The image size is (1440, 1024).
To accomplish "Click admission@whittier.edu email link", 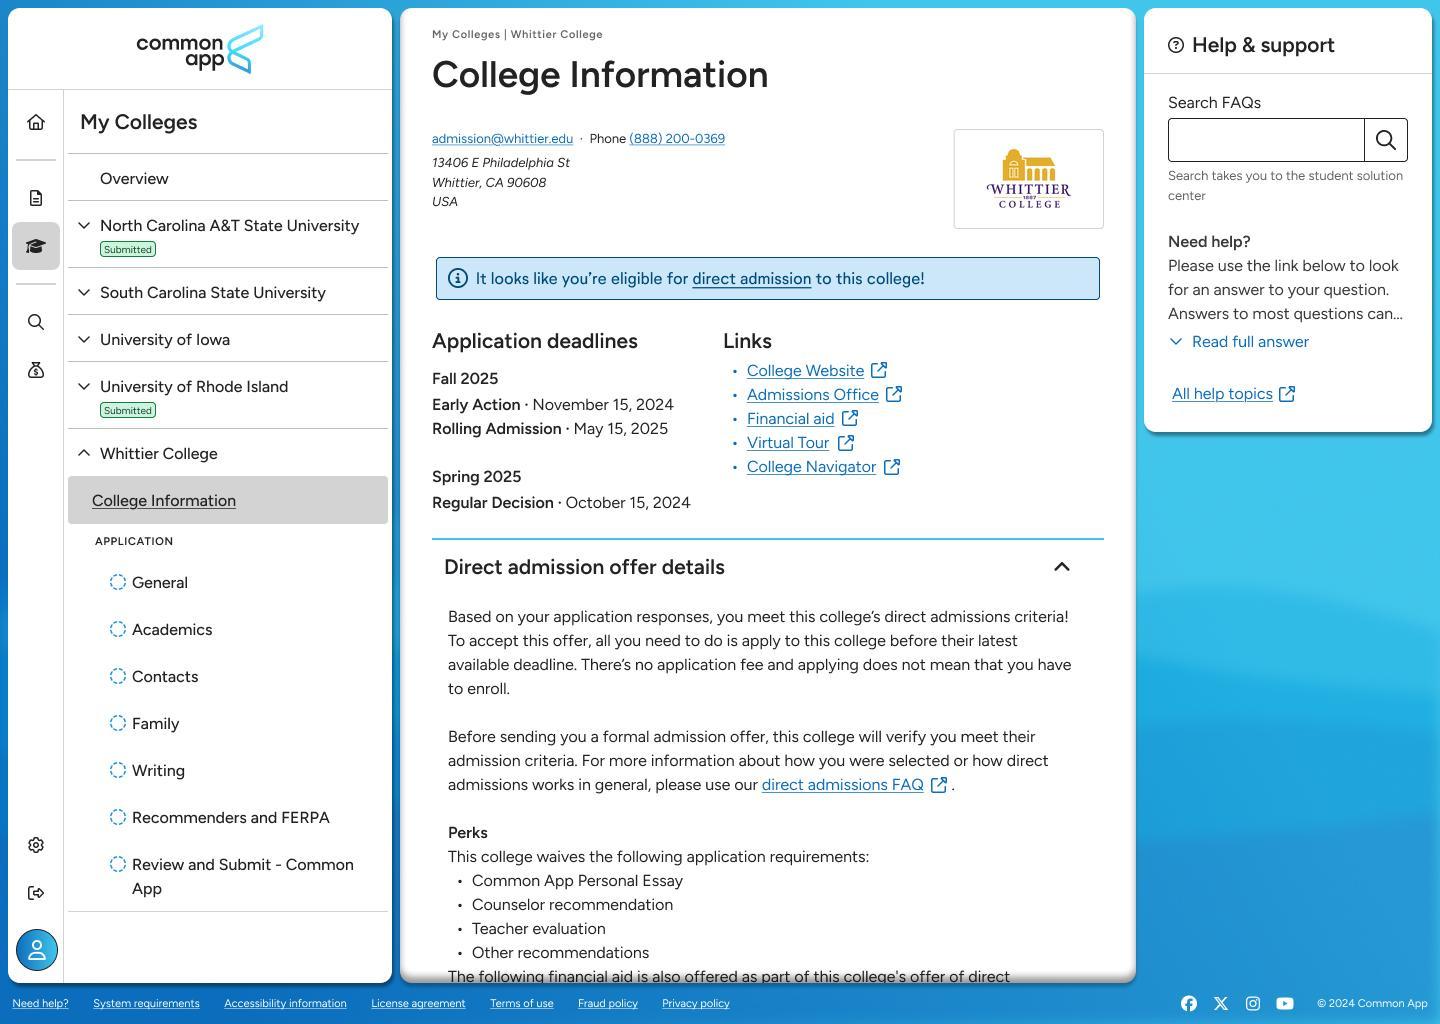I will (502, 138).
